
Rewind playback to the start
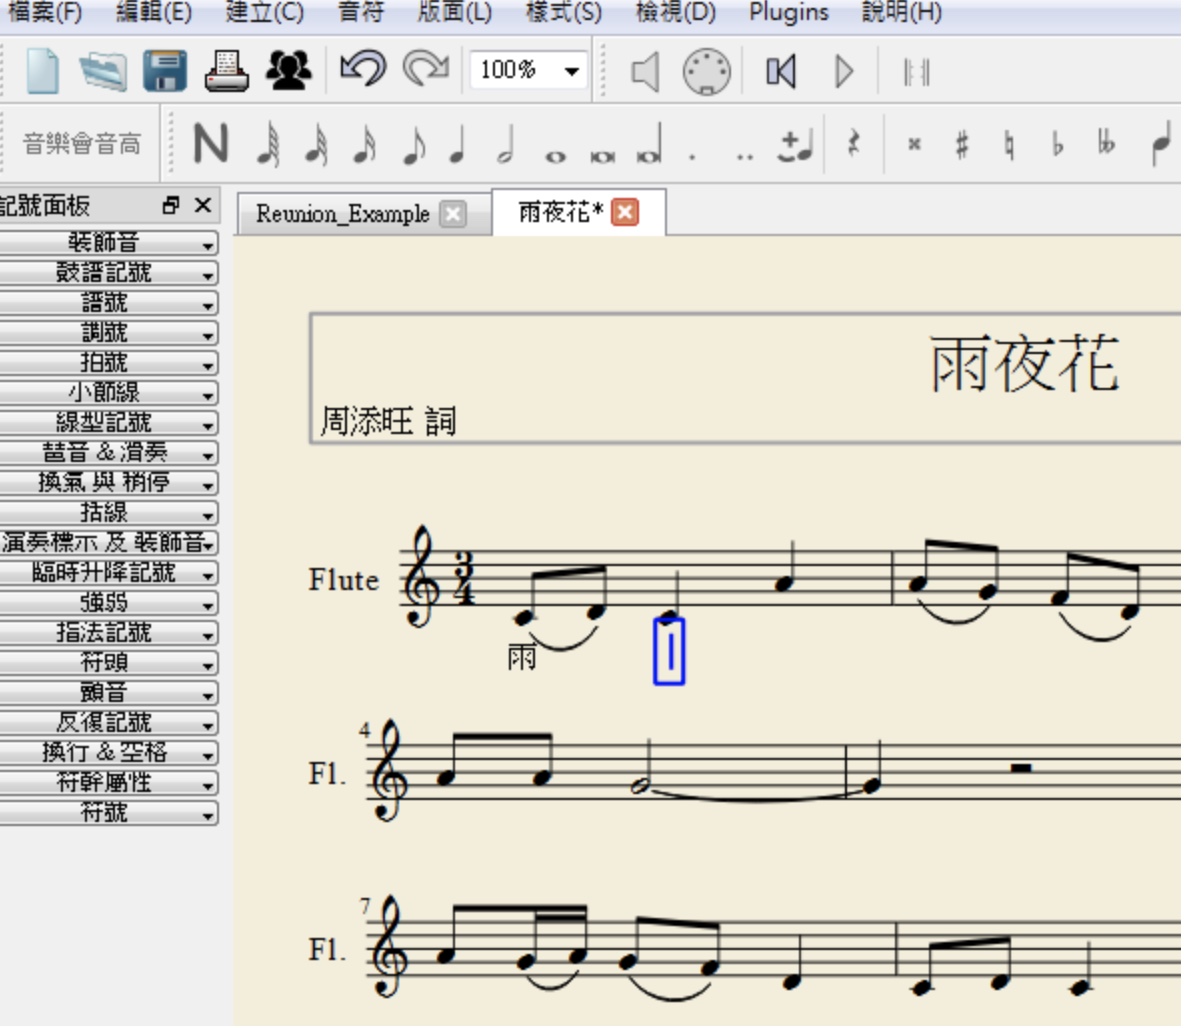point(781,72)
